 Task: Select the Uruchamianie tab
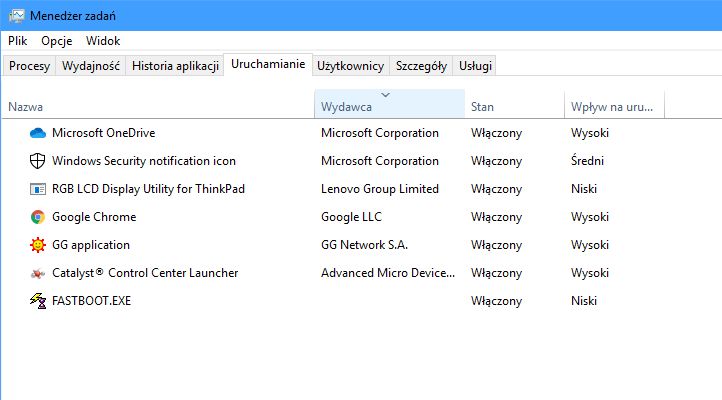coord(268,64)
